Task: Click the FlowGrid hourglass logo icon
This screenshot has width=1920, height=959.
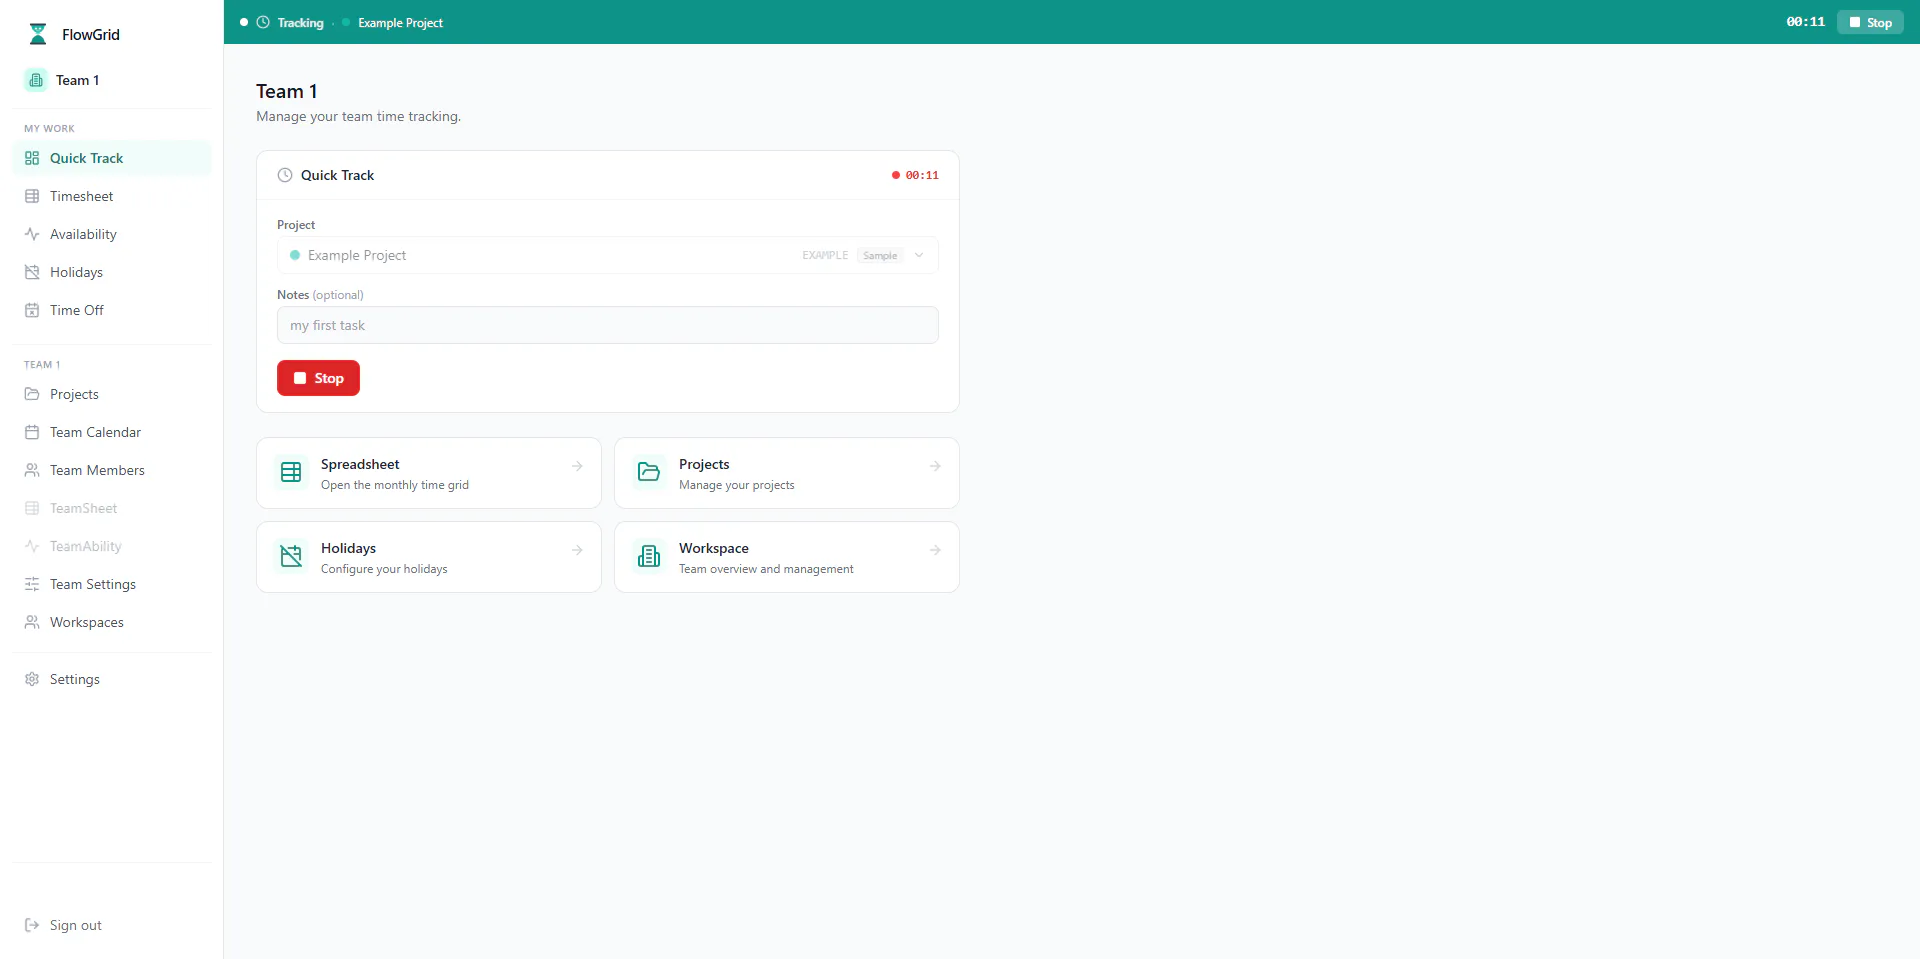Action: point(38,34)
